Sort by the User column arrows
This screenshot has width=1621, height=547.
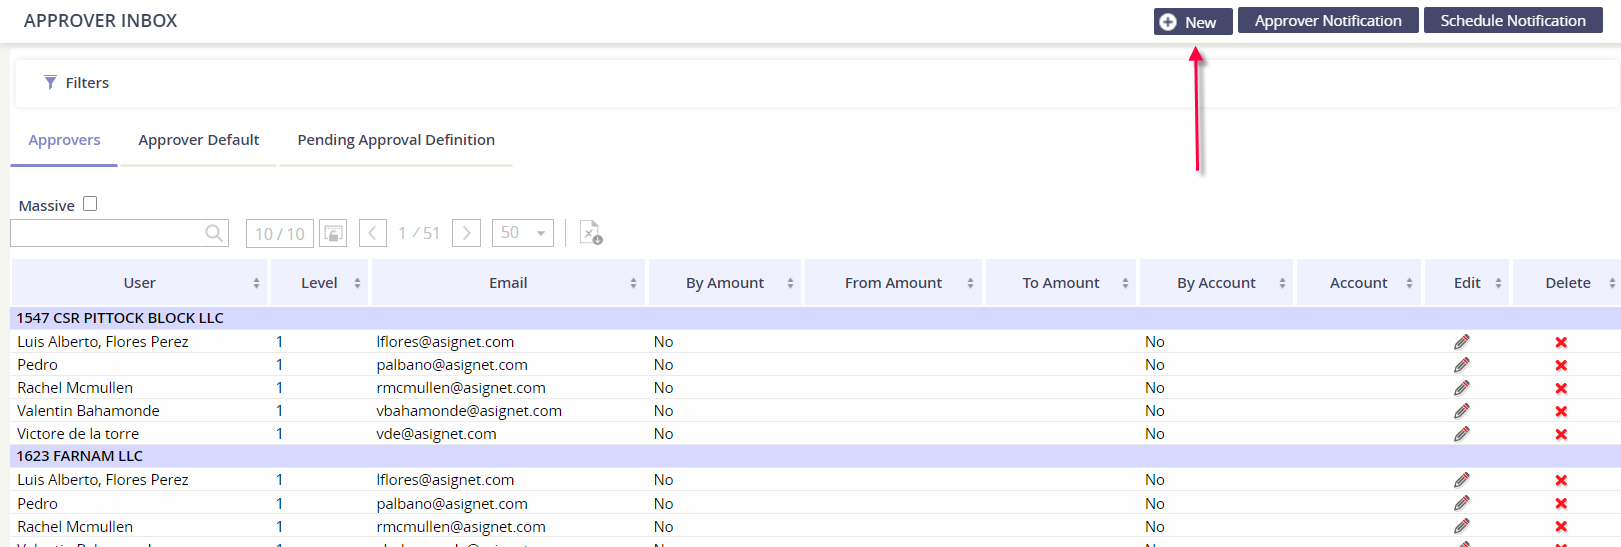tap(256, 284)
